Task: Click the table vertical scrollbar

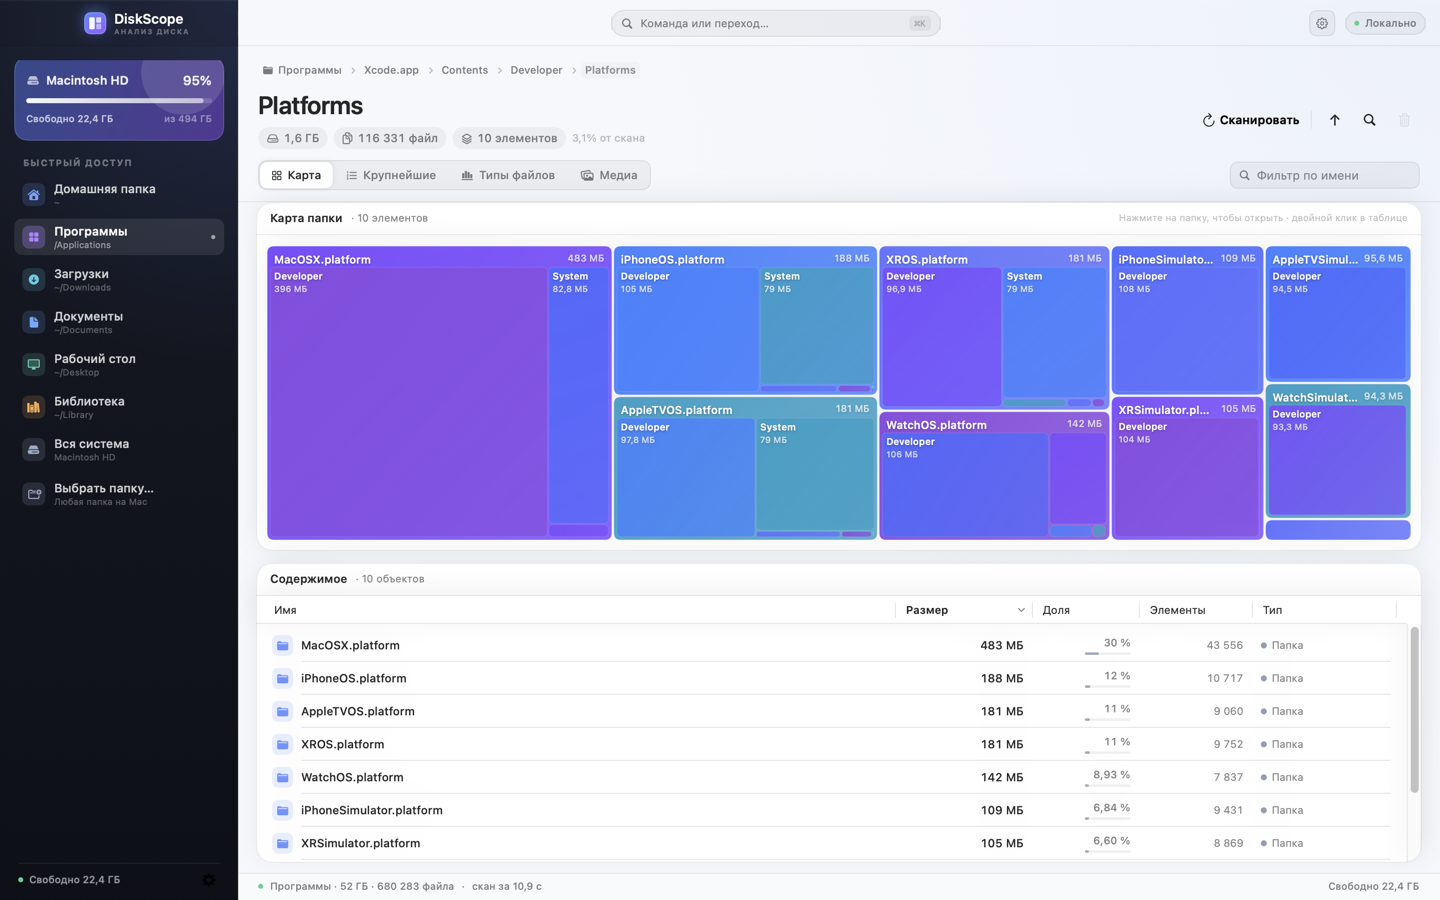Action: click(1415, 710)
